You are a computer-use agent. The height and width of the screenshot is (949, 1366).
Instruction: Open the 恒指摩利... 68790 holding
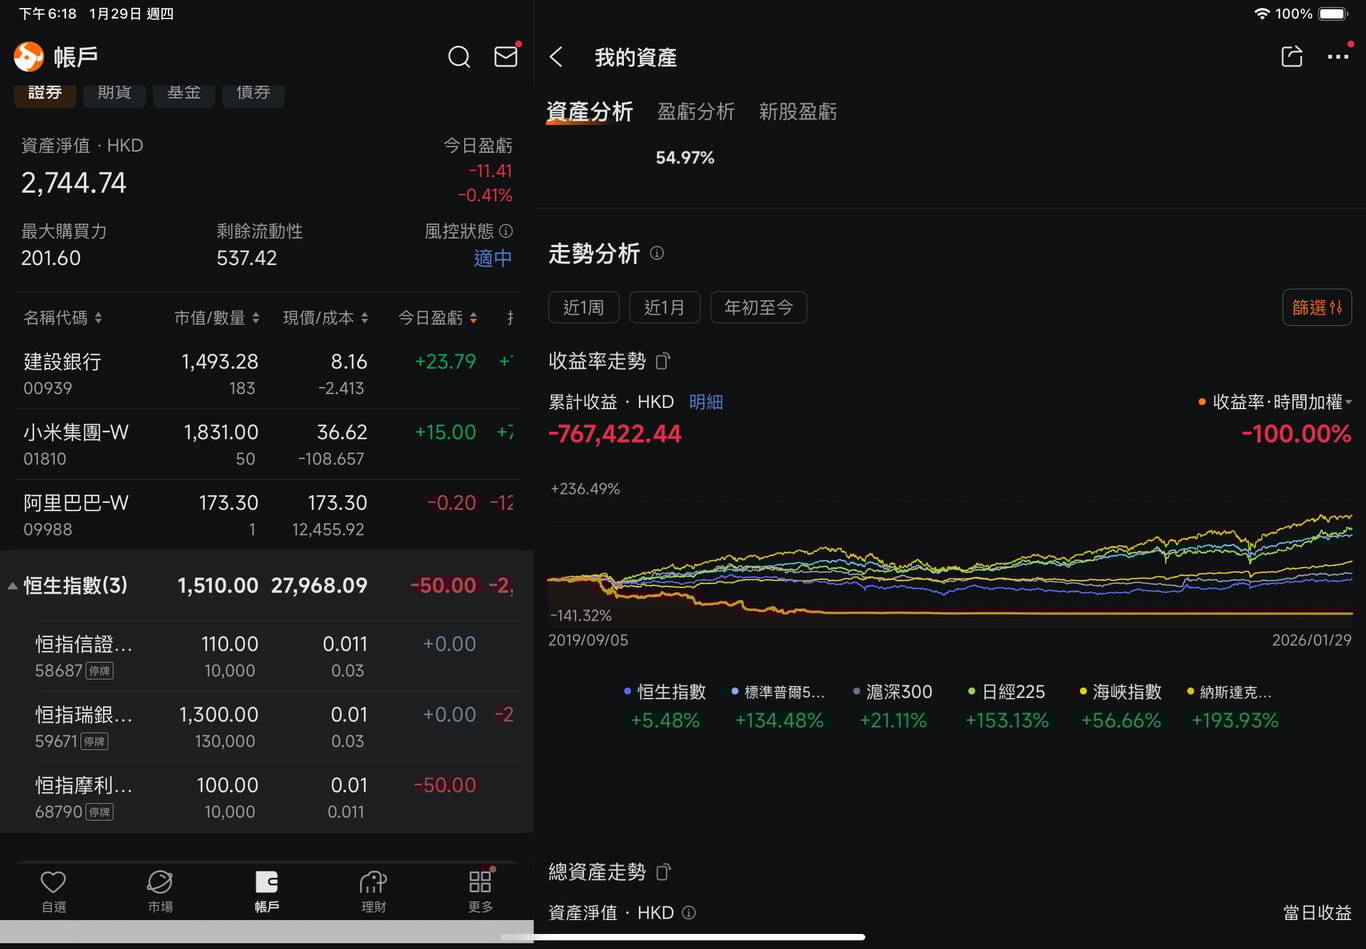click(x=267, y=797)
